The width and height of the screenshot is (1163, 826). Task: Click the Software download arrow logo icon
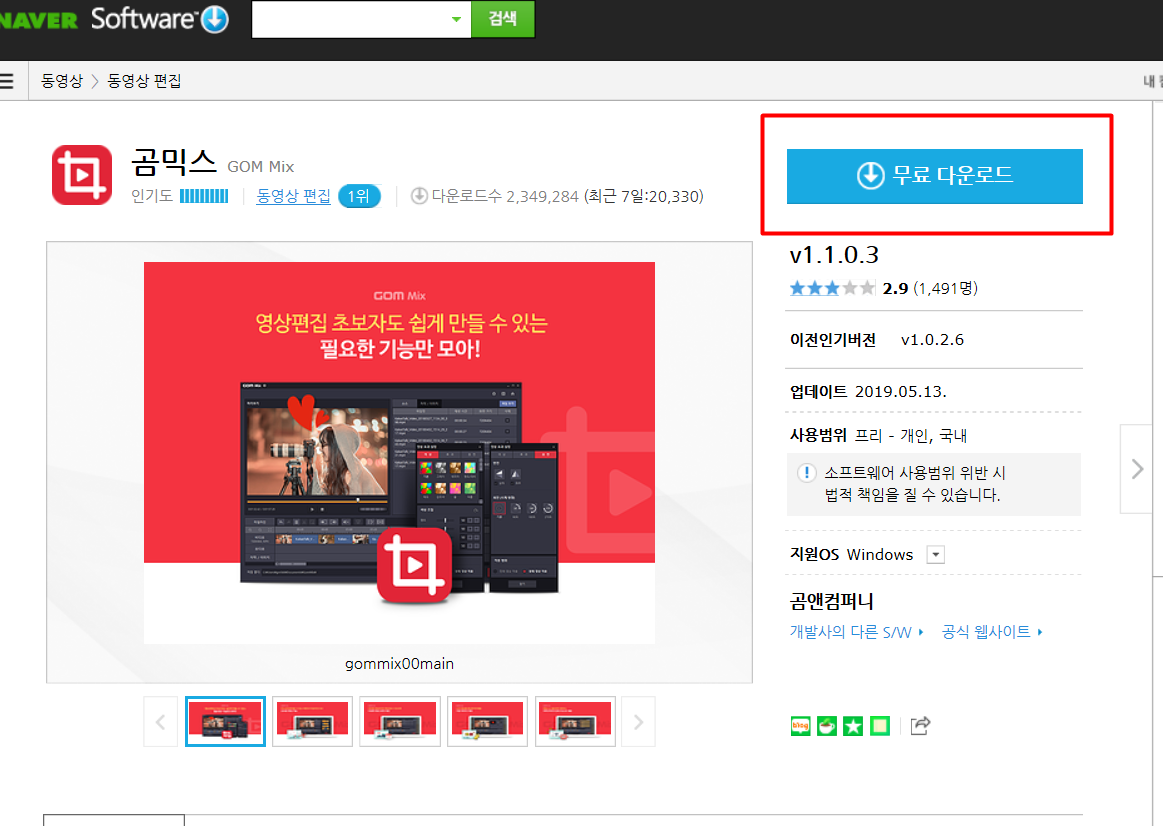click(215, 19)
